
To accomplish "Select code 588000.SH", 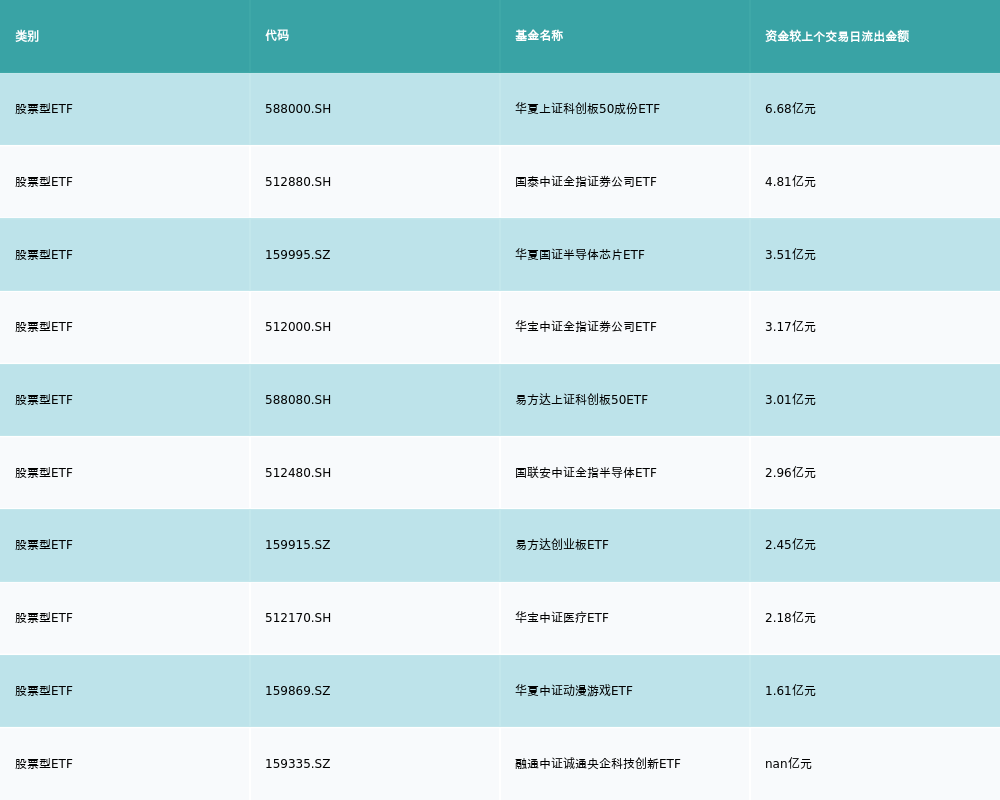I will [298, 109].
